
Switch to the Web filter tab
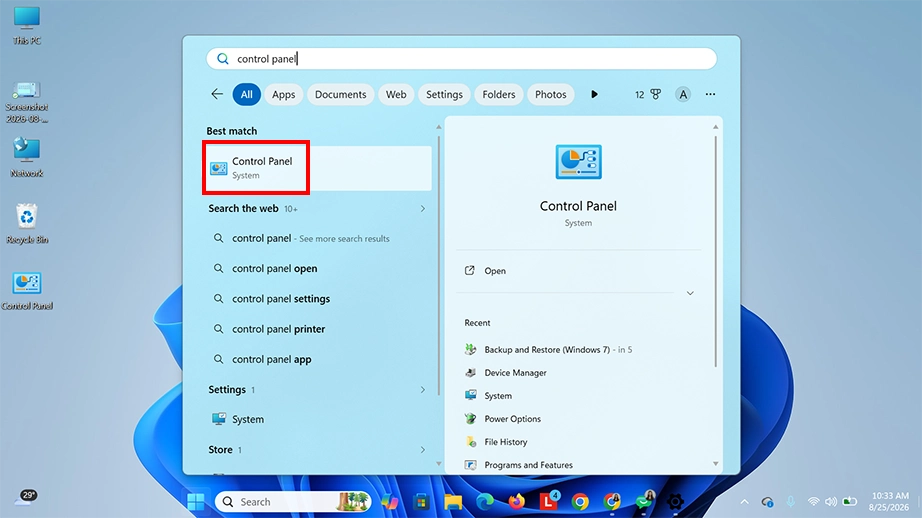(x=396, y=94)
